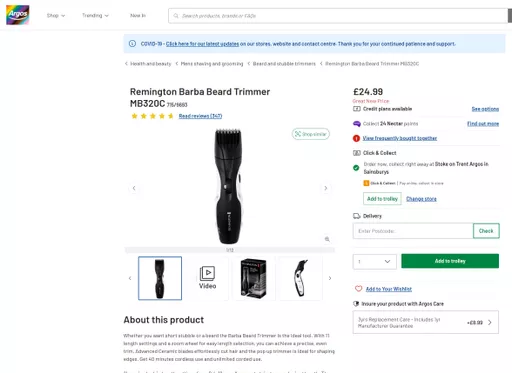Click the search magnifier icon
This screenshot has width=512, height=373.
tap(176, 16)
